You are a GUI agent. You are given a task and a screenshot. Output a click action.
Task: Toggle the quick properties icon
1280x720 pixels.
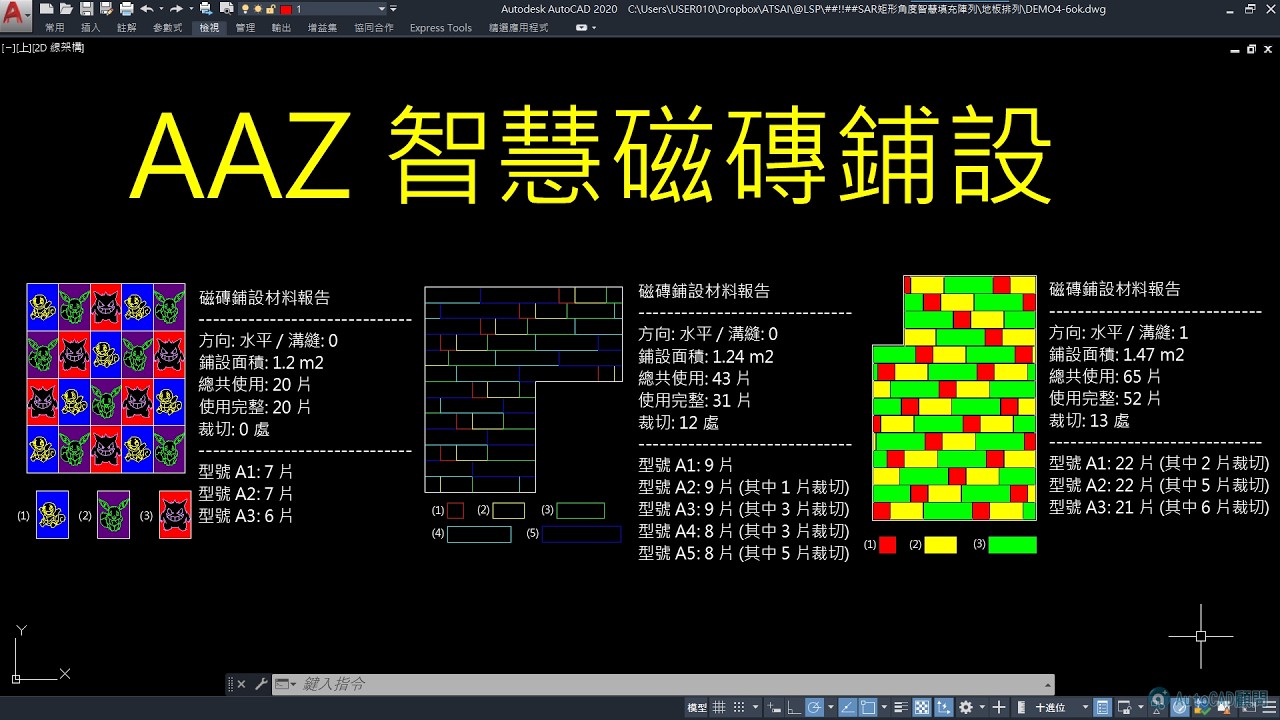1103,707
